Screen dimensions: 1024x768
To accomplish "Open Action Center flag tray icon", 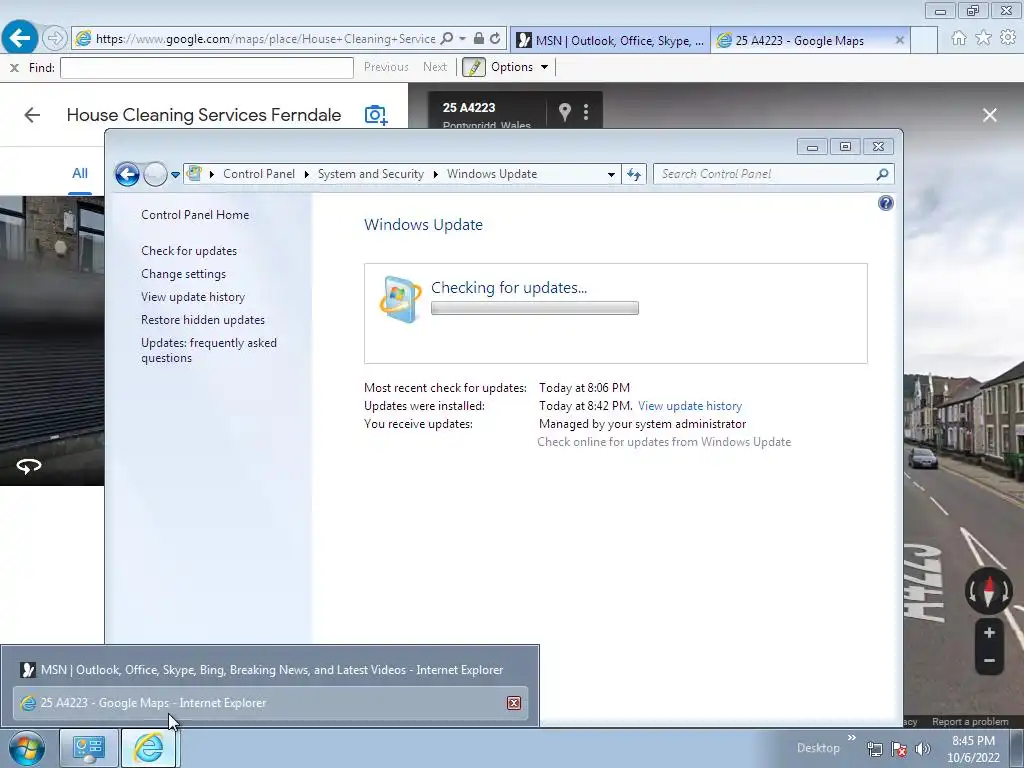I will [x=899, y=749].
